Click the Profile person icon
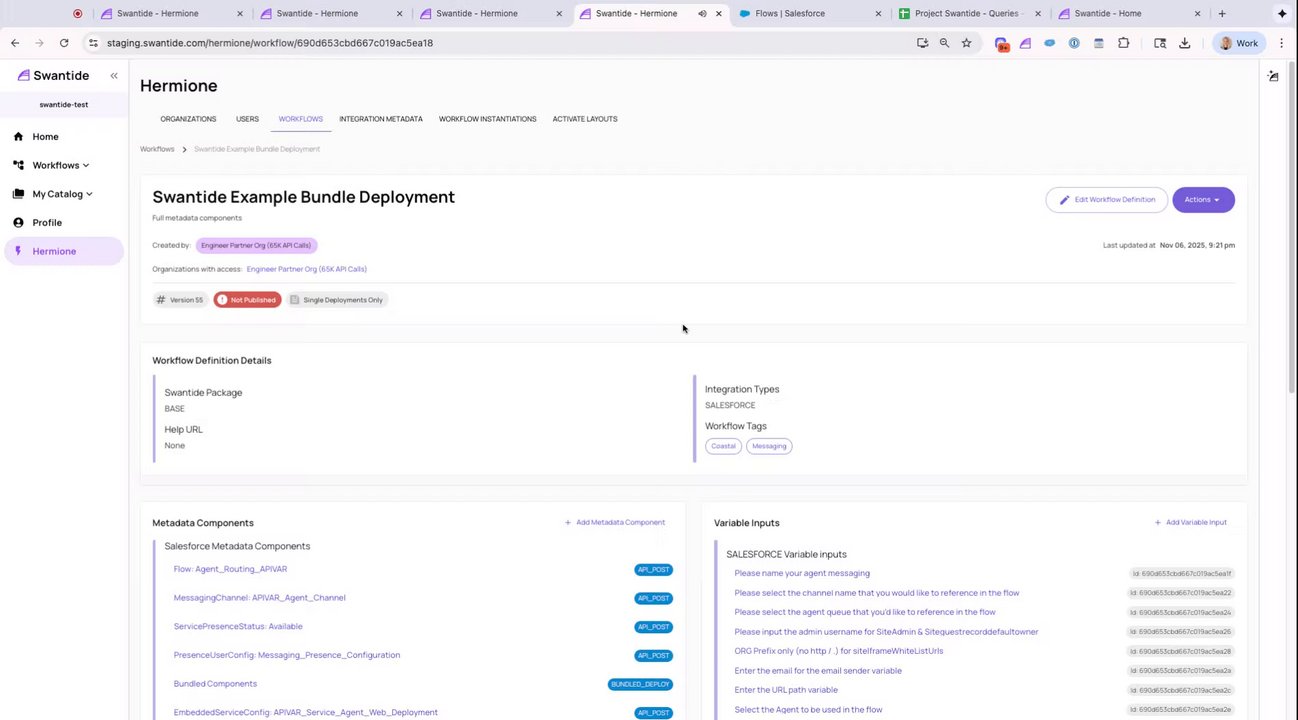1298x720 pixels. 18,223
